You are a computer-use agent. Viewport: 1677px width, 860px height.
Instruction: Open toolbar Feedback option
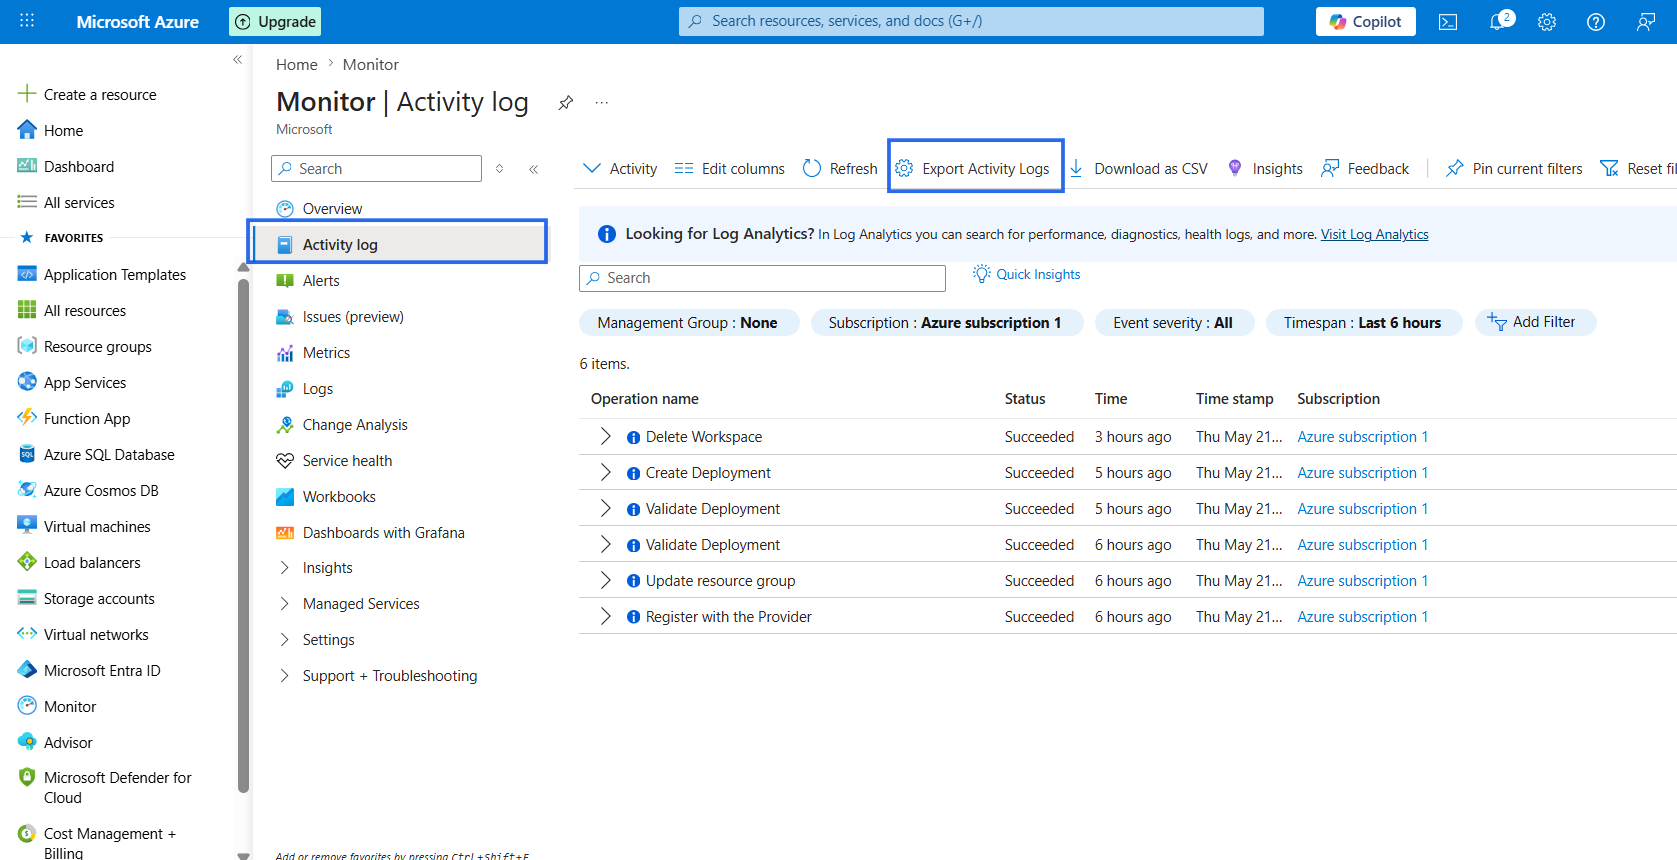pyautogui.click(x=1365, y=169)
